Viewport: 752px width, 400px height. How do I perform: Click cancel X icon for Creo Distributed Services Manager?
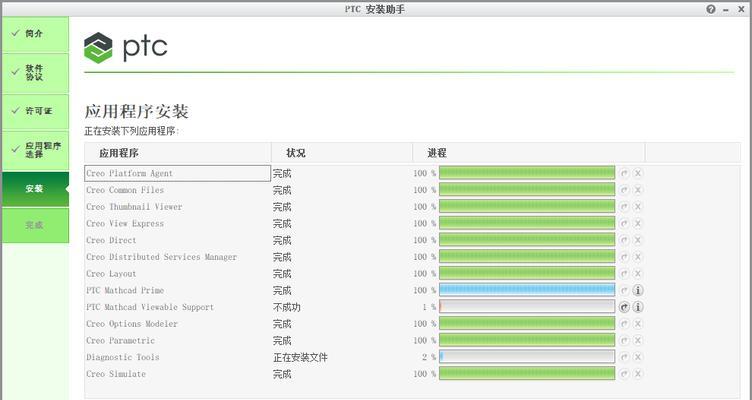point(638,257)
